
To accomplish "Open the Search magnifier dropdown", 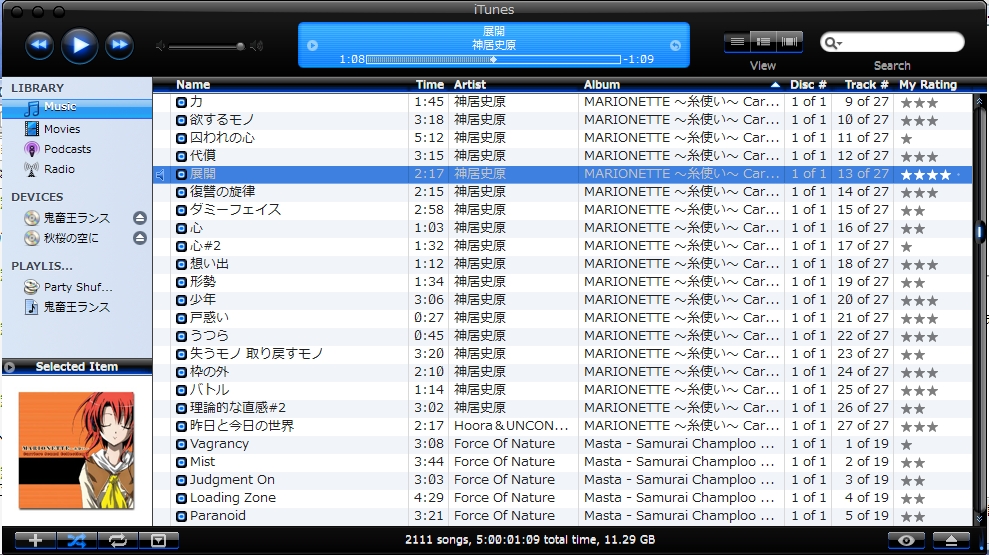I will tap(833, 43).
